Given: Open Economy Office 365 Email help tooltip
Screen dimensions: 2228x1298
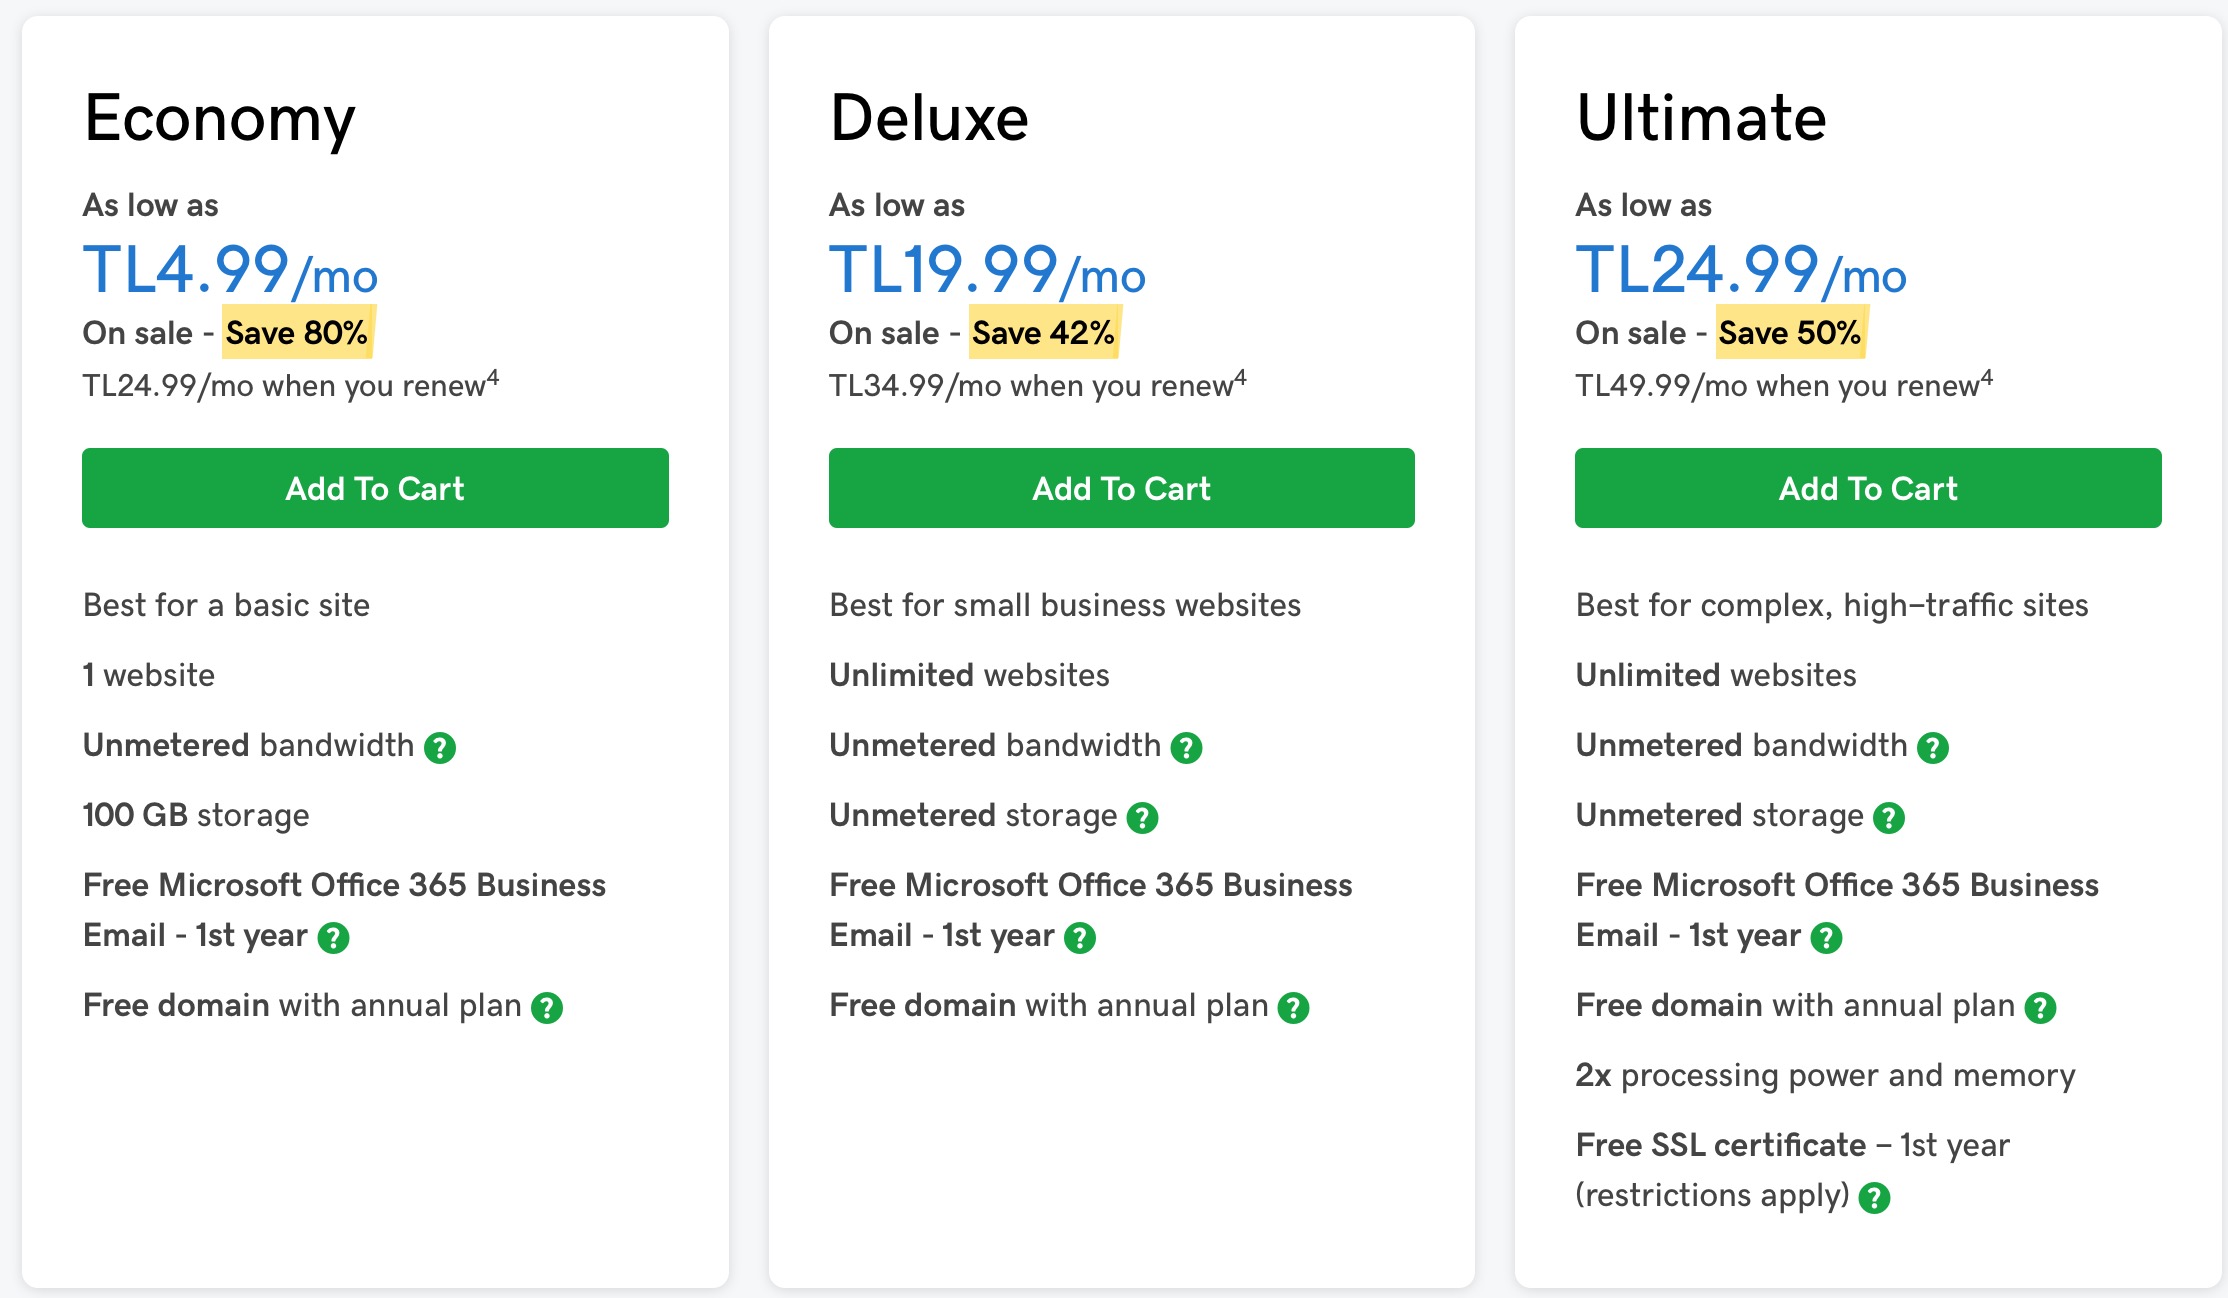Looking at the screenshot, I should pos(333,937).
